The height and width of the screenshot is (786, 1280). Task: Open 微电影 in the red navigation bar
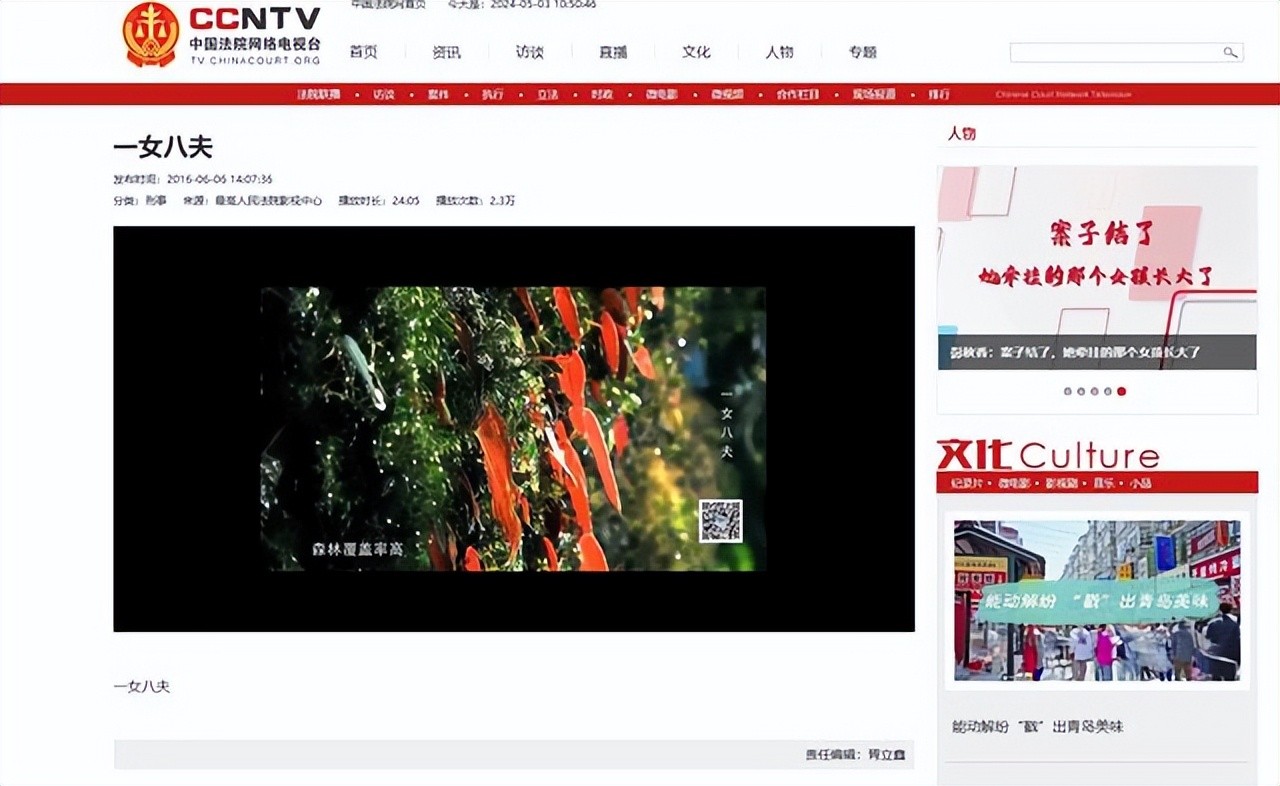tap(661, 95)
